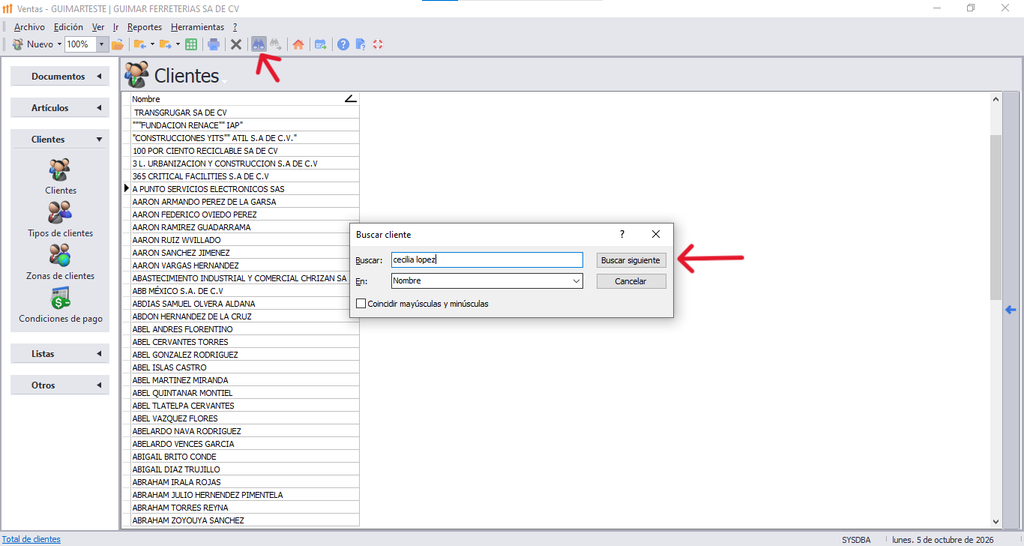Click the orange home icon
This screenshot has height=546, width=1024.
coord(298,44)
